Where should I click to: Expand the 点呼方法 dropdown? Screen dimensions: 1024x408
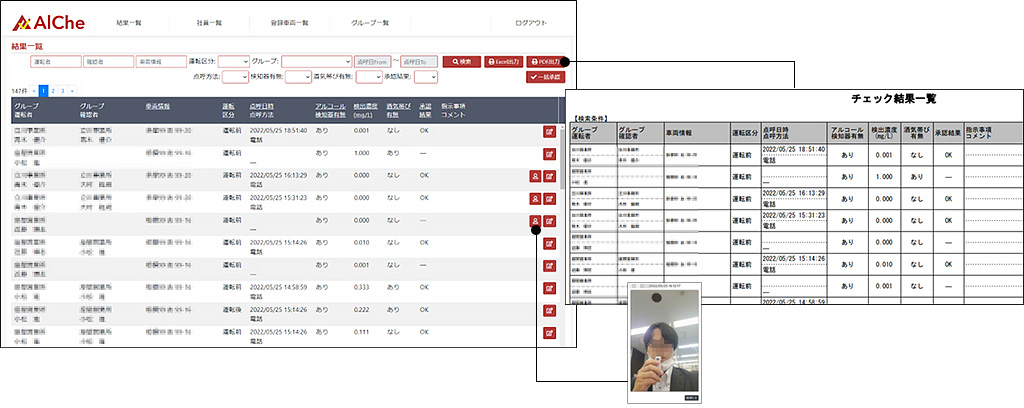tap(235, 76)
